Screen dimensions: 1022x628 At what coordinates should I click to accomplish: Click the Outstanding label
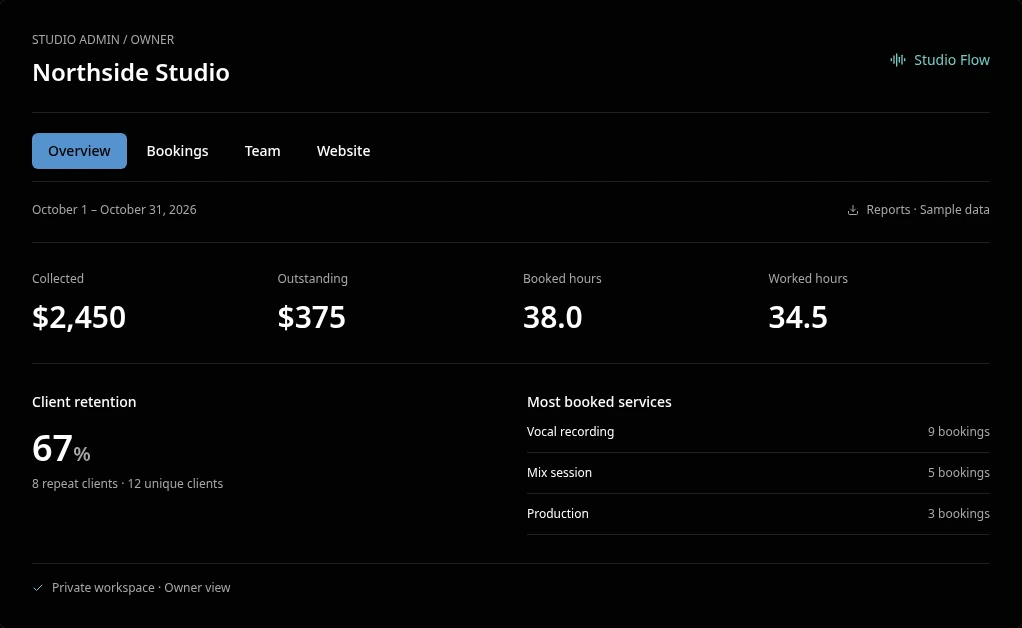tap(313, 279)
